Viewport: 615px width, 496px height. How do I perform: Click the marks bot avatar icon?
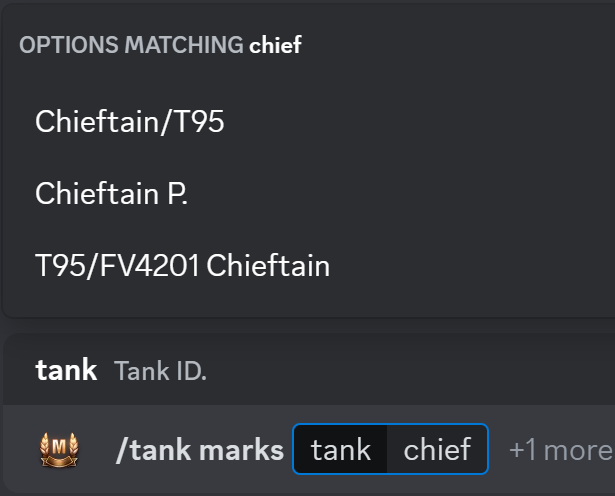(59, 450)
